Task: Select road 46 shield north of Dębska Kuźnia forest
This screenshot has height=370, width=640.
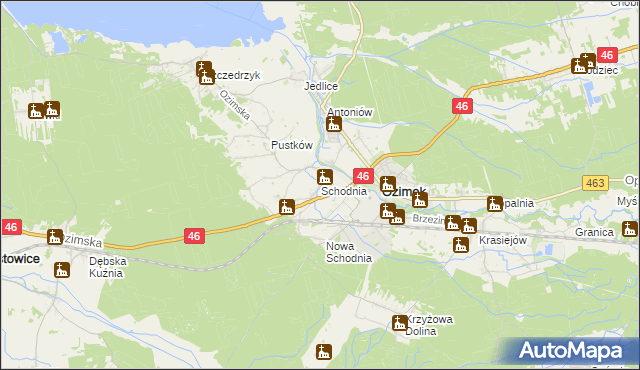Action: point(194,236)
